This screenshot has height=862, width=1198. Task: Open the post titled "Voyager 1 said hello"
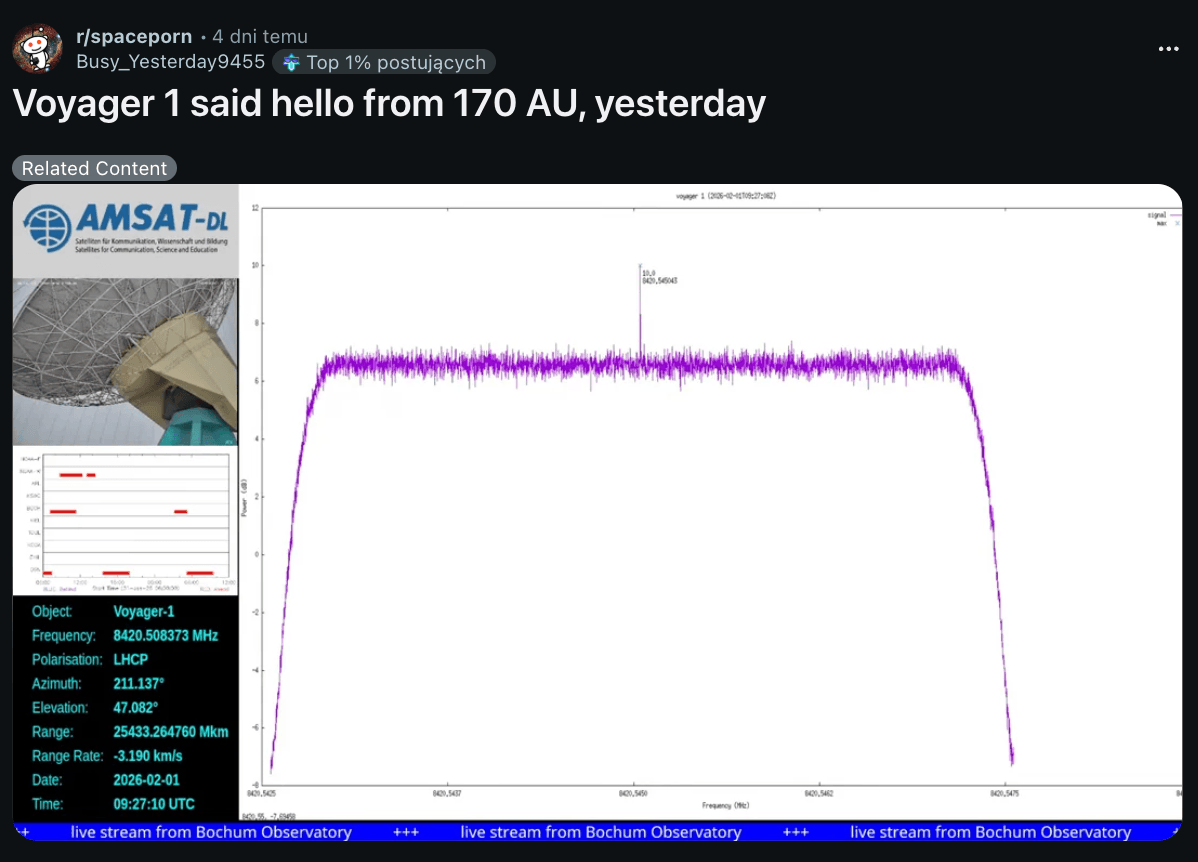point(389,104)
